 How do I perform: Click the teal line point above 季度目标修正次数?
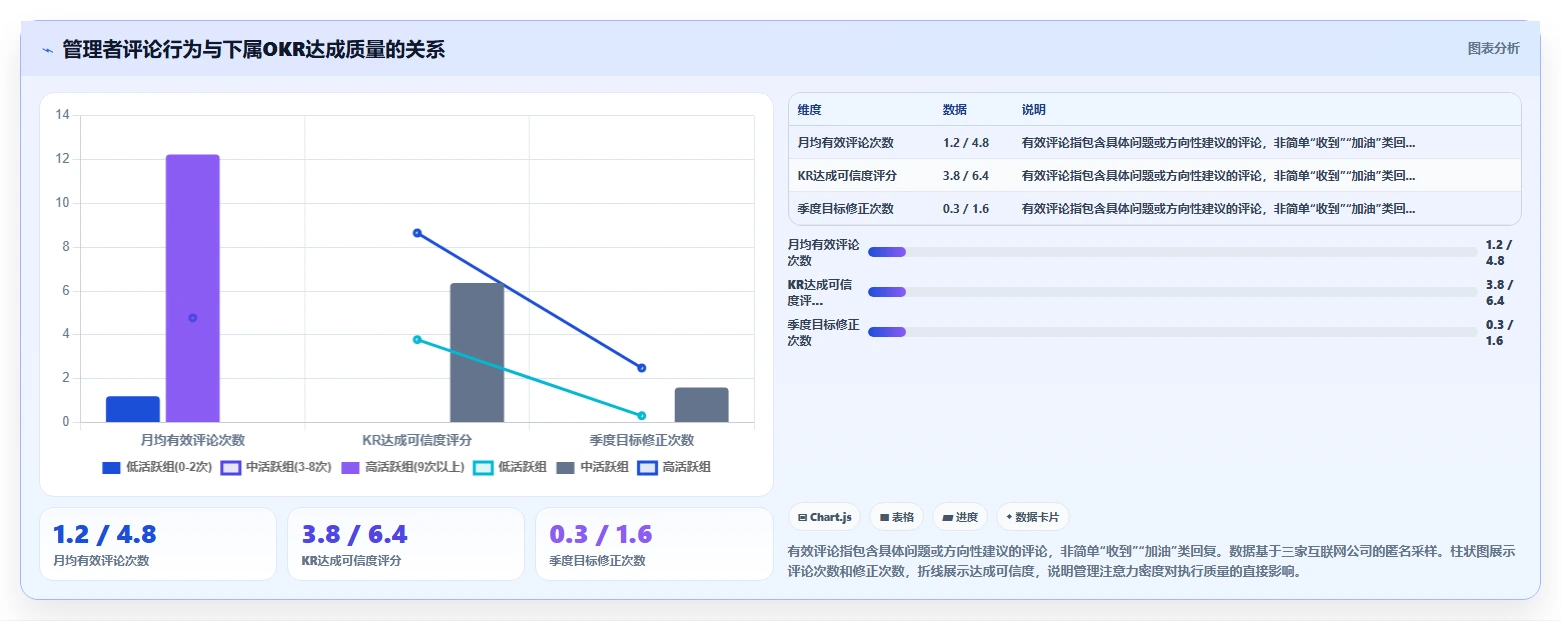tap(642, 415)
